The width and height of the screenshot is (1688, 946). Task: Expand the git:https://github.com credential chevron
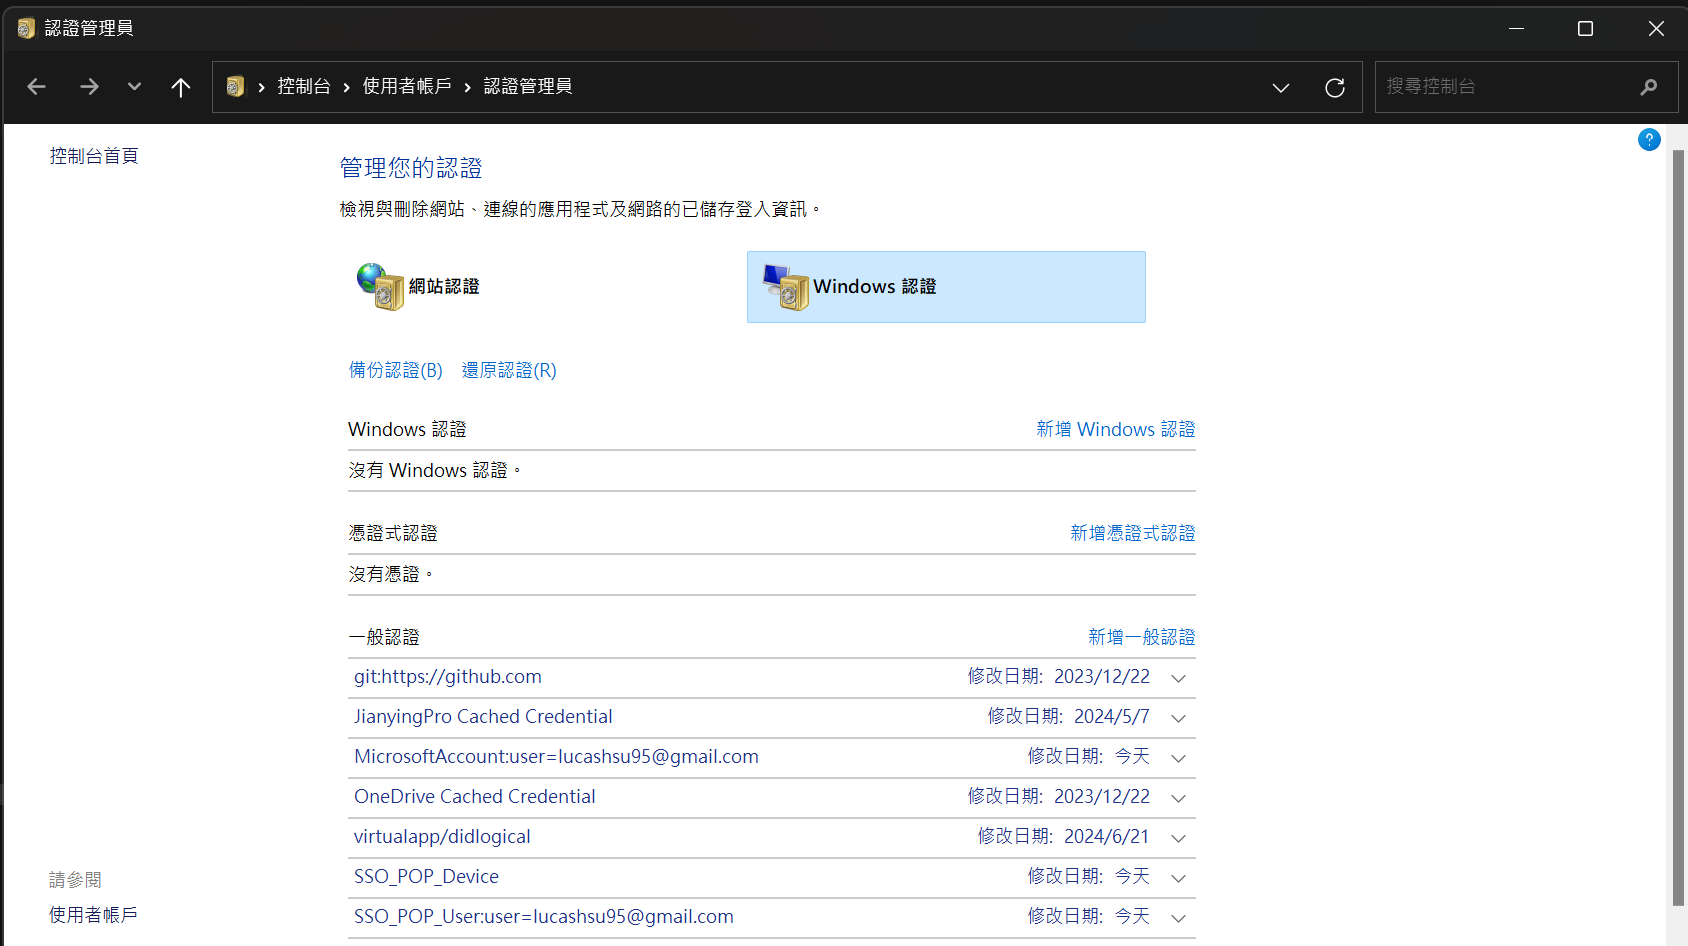point(1179,678)
